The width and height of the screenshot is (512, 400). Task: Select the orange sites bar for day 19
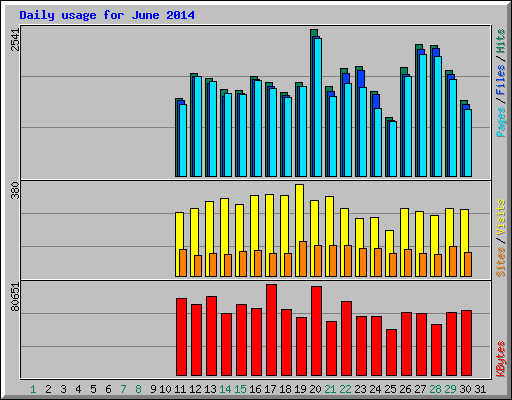point(303,259)
